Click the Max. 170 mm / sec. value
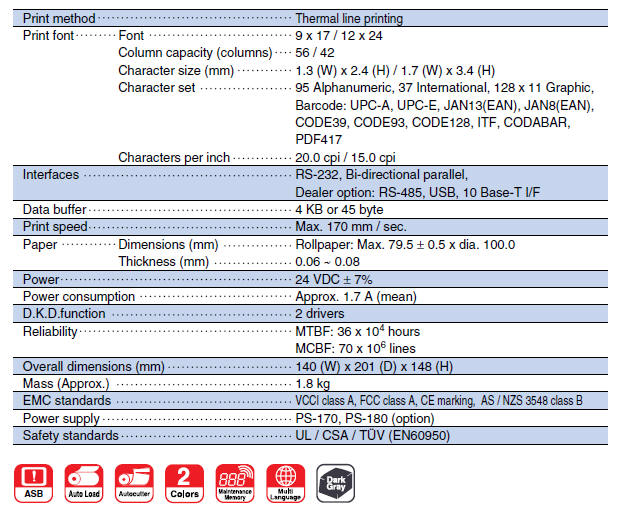Image resolution: width=618 pixels, height=510 pixels. tap(350, 226)
